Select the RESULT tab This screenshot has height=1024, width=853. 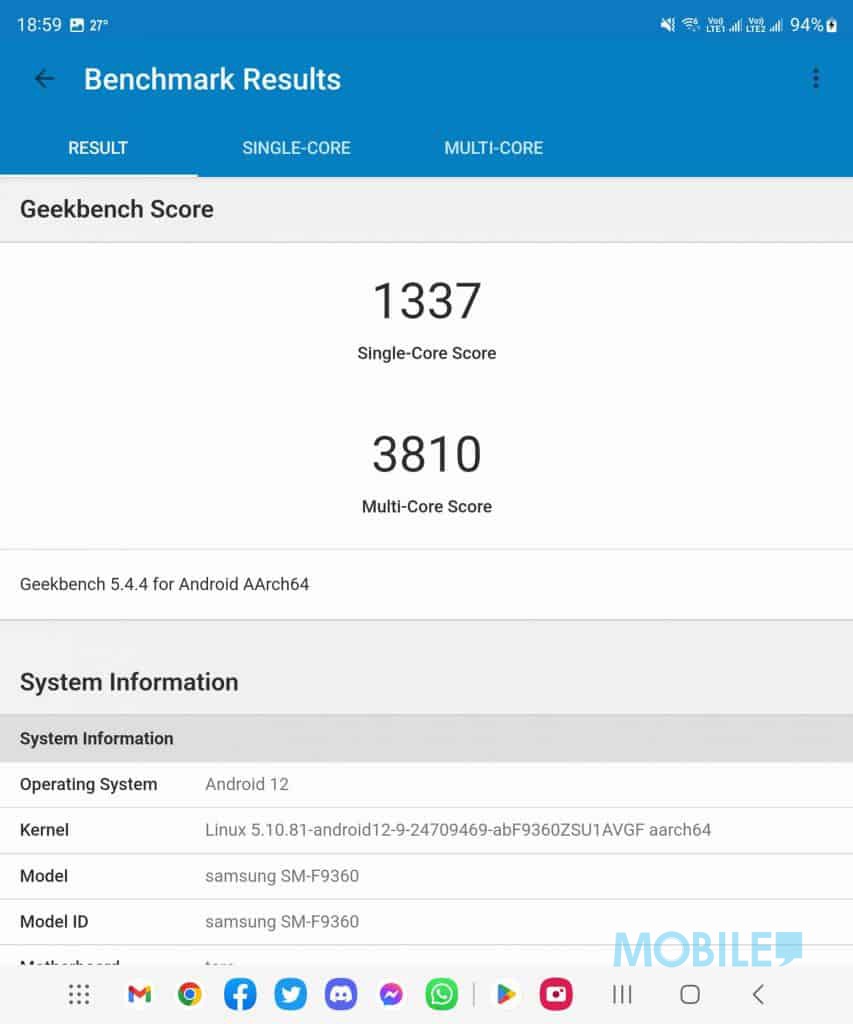(x=98, y=148)
